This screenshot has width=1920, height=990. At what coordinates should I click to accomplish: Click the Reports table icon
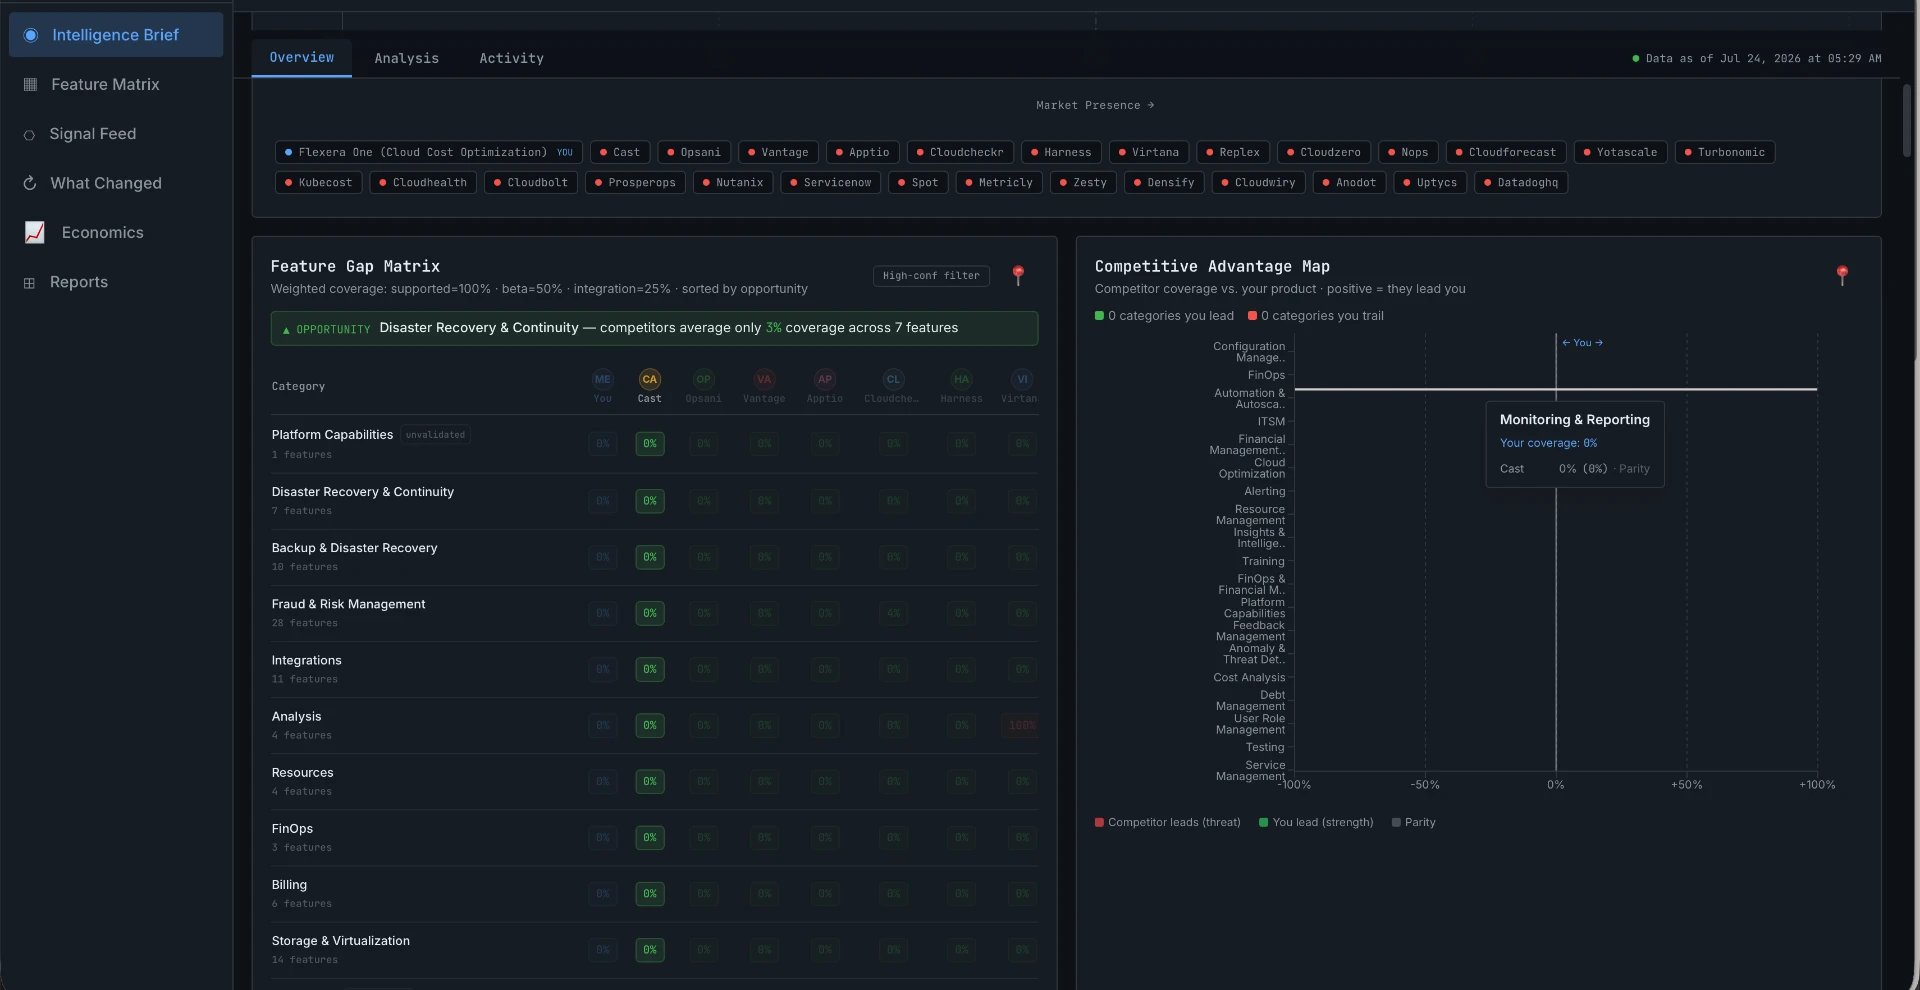(29, 283)
